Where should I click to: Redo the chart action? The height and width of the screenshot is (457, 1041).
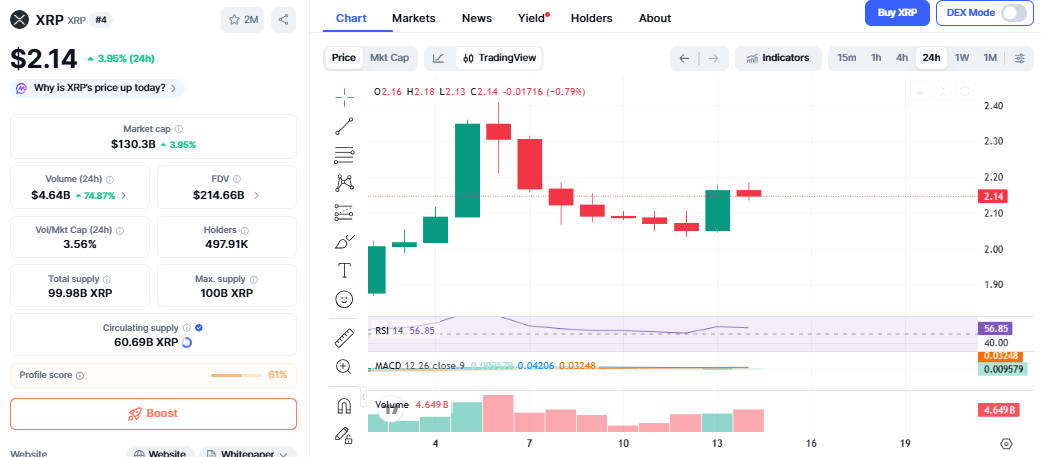[714, 58]
